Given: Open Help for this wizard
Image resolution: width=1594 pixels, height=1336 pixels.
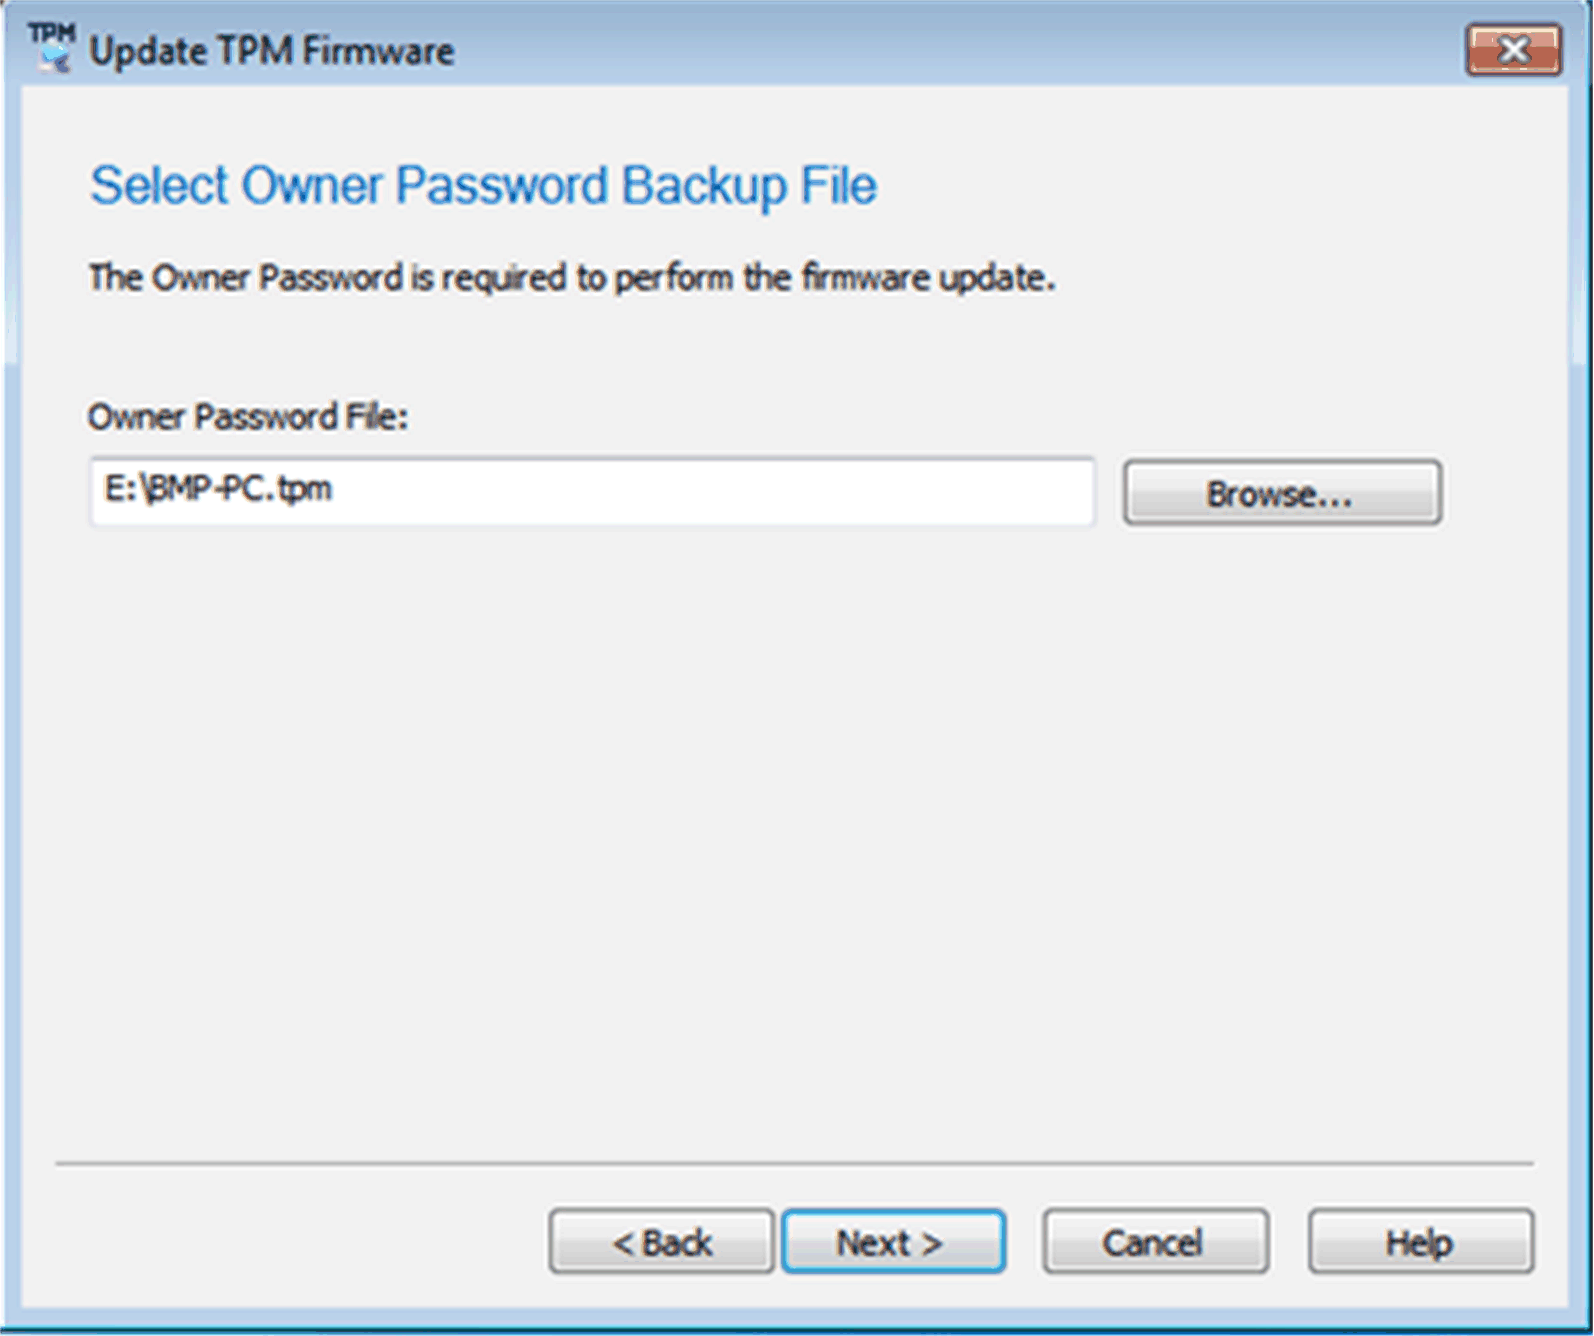Looking at the screenshot, I should [x=1419, y=1241].
